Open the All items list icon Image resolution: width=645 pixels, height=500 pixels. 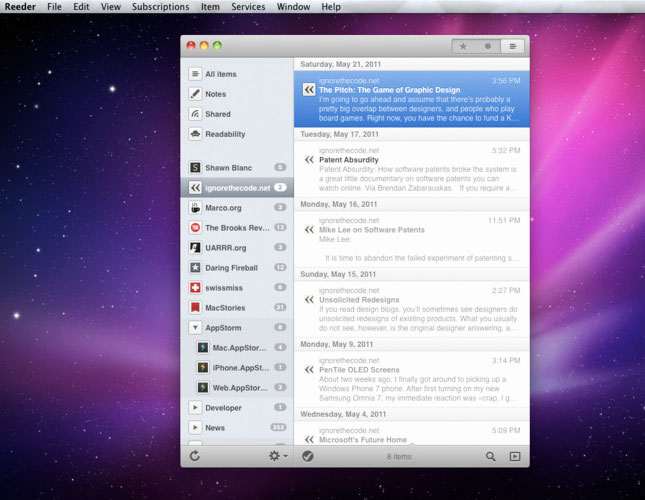[x=195, y=74]
